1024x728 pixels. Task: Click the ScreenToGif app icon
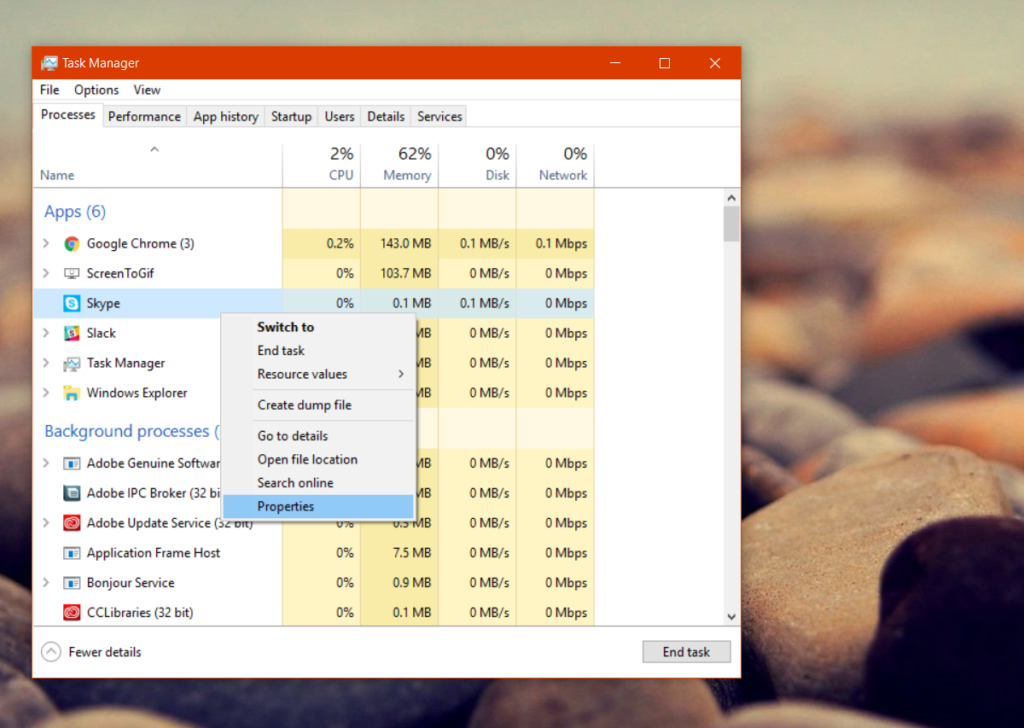point(71,273)
